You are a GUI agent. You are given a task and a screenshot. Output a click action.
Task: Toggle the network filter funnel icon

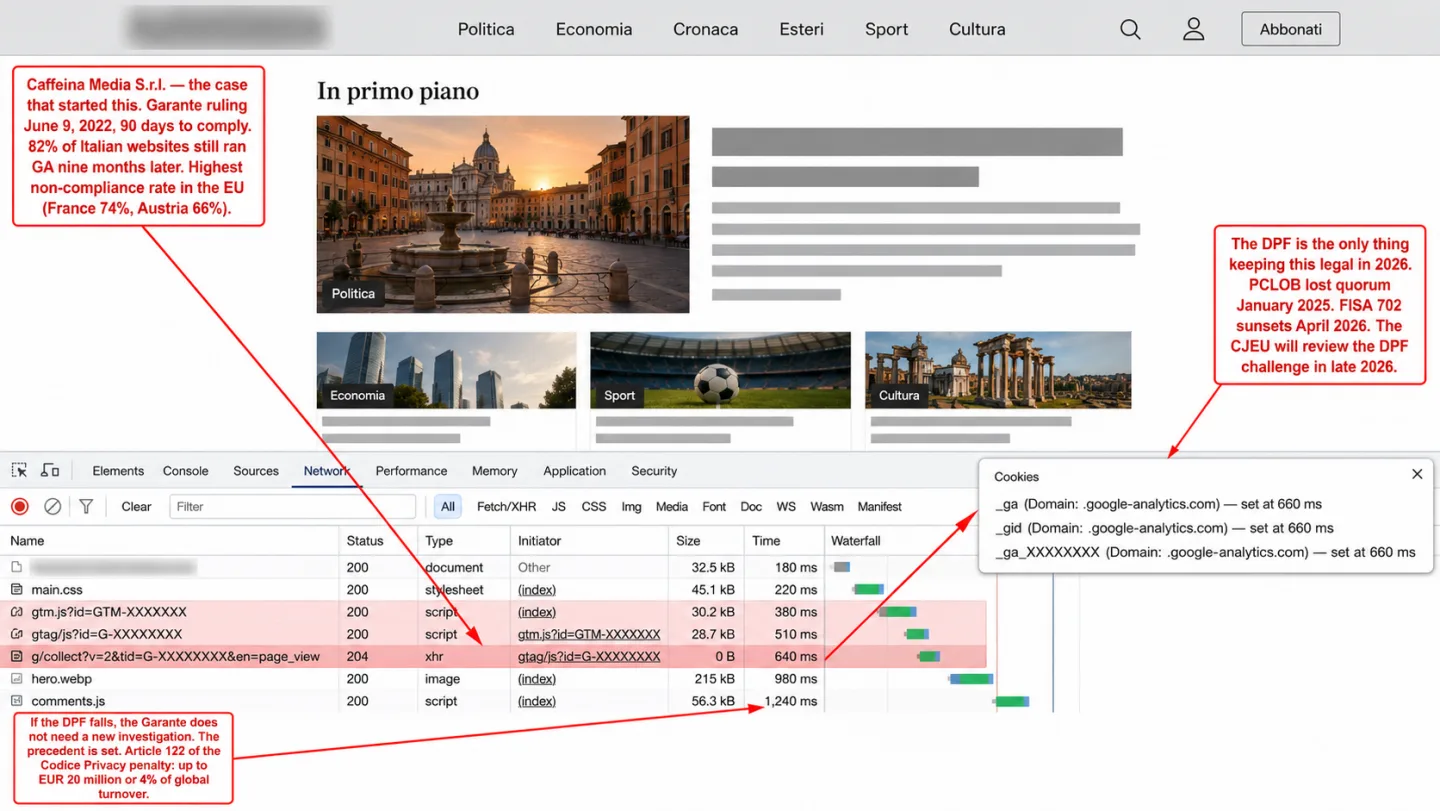coord(86,506)
